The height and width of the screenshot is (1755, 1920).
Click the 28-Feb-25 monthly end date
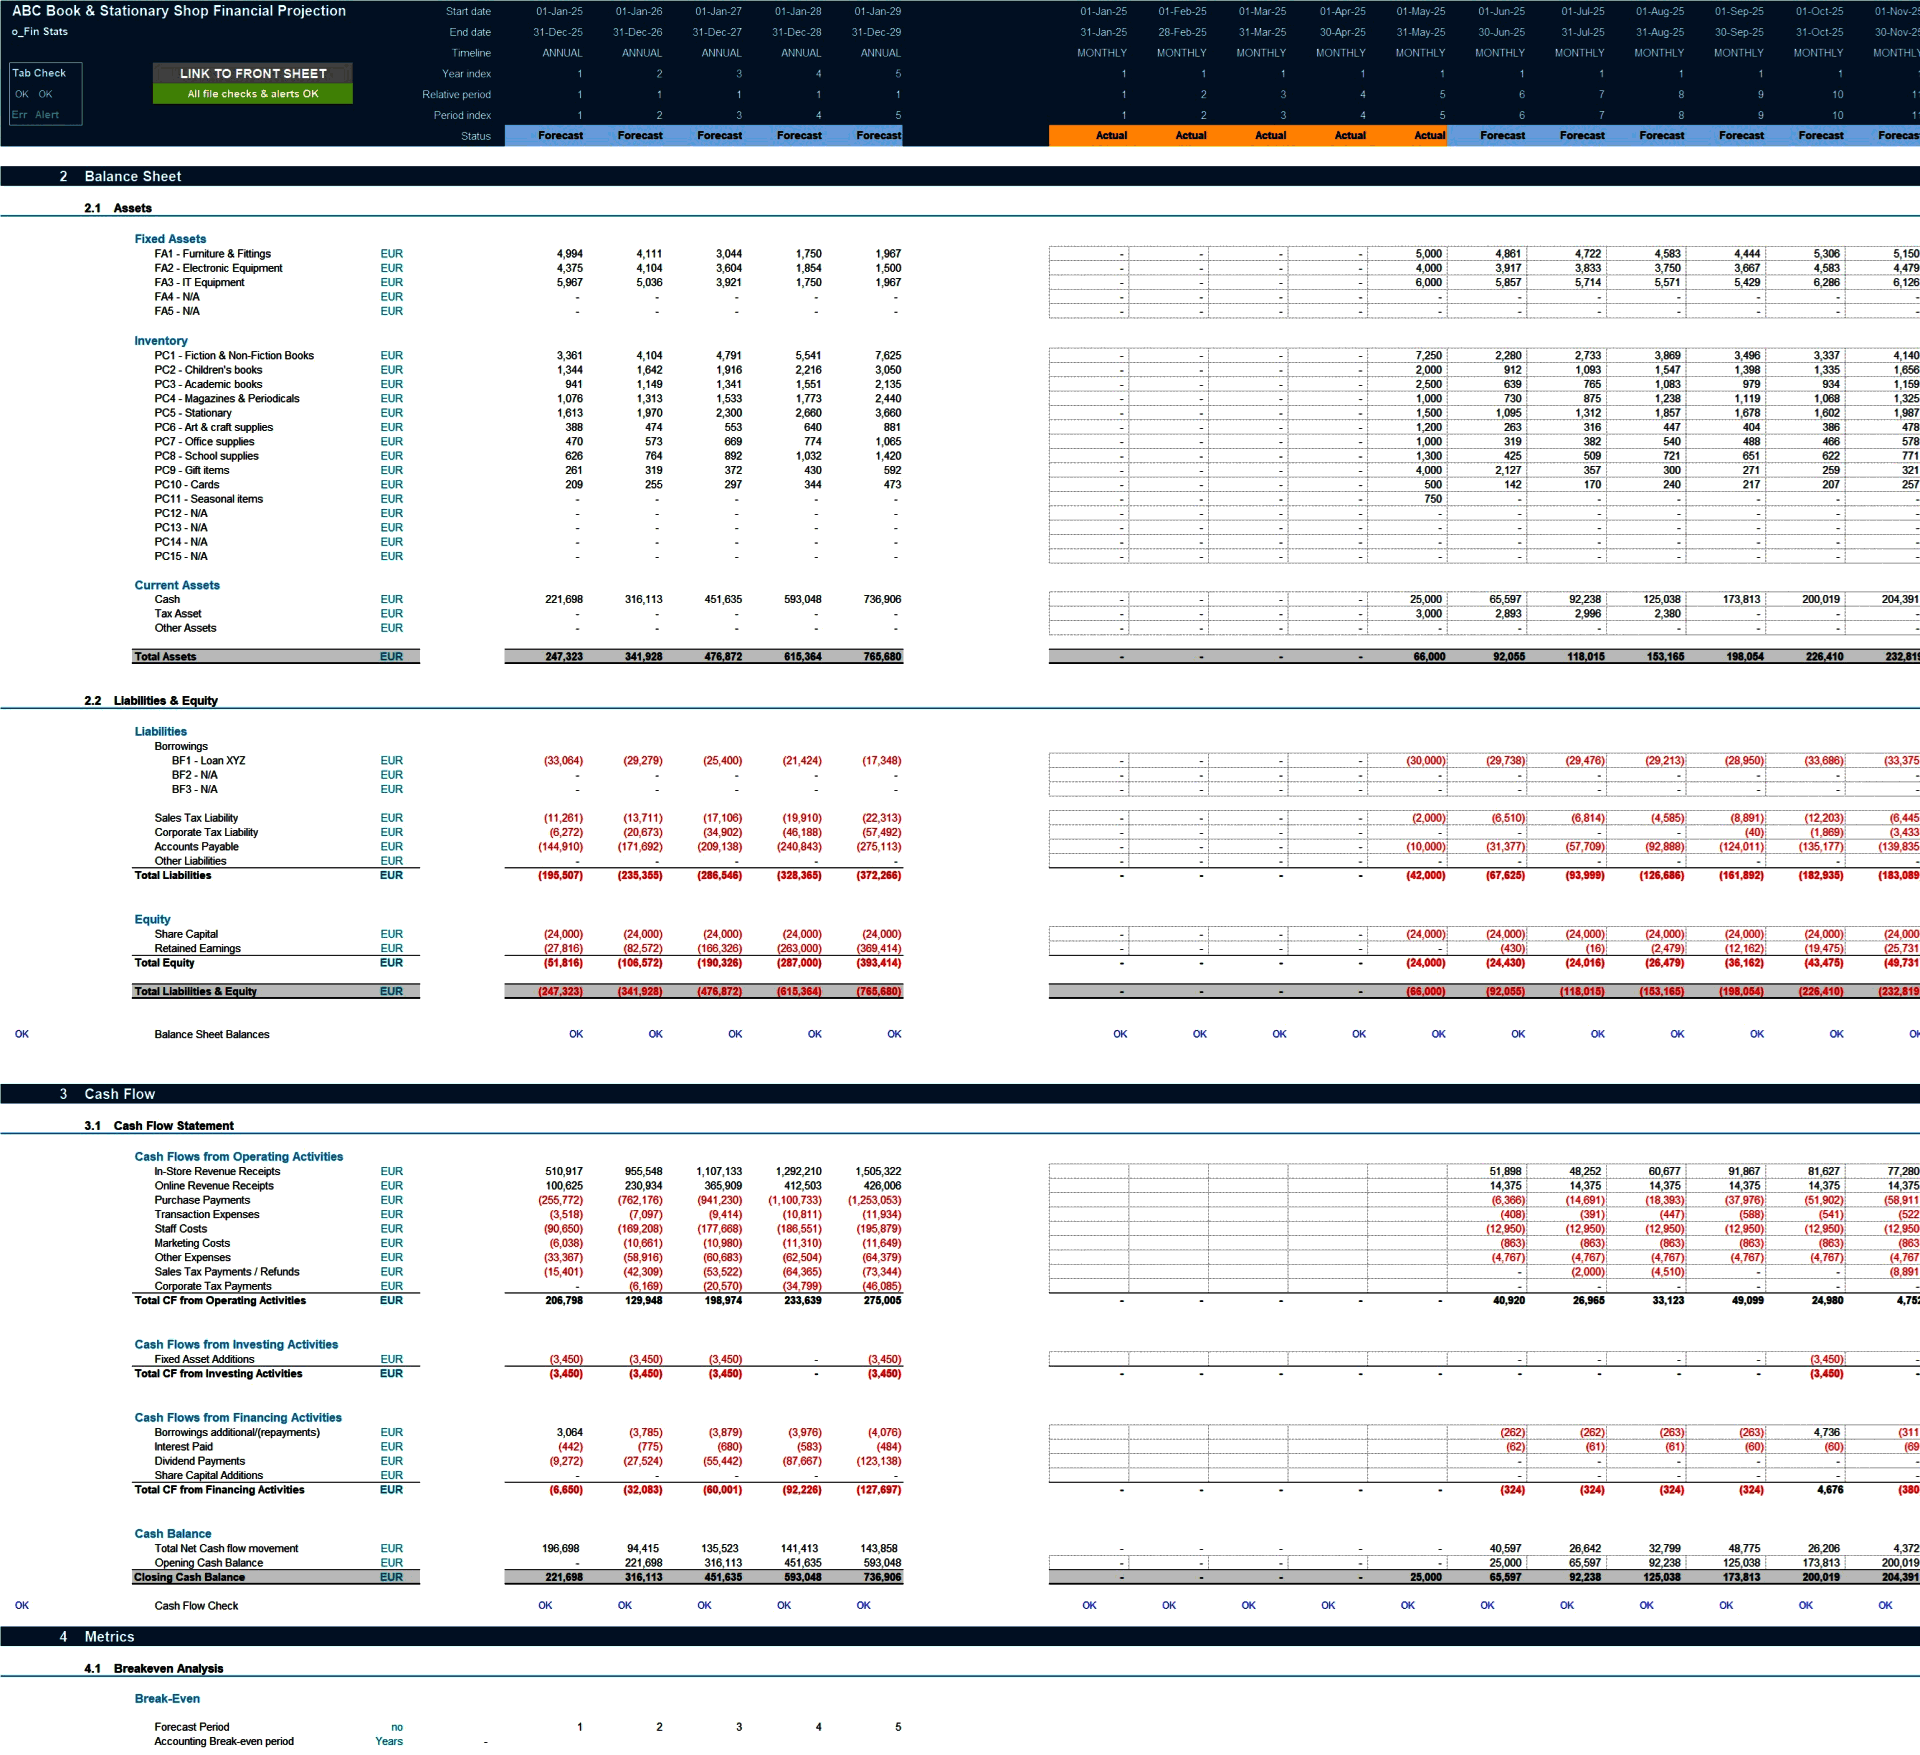[1182, 32]
